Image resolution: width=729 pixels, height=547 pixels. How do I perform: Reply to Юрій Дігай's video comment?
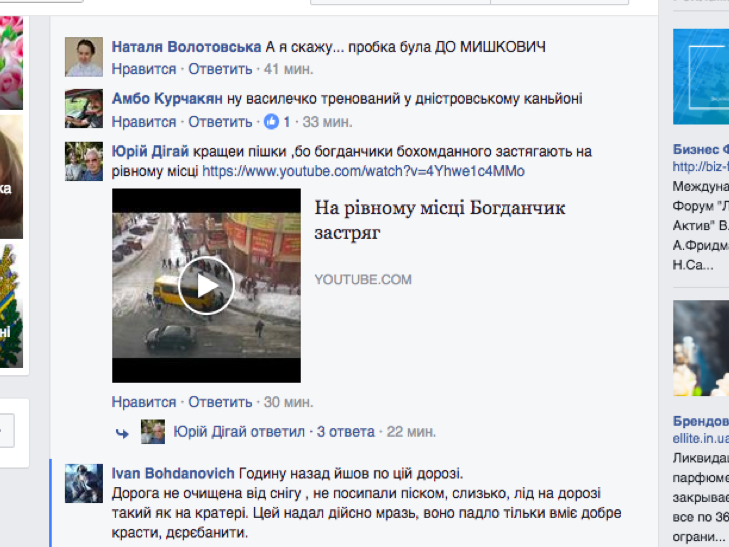220,402
